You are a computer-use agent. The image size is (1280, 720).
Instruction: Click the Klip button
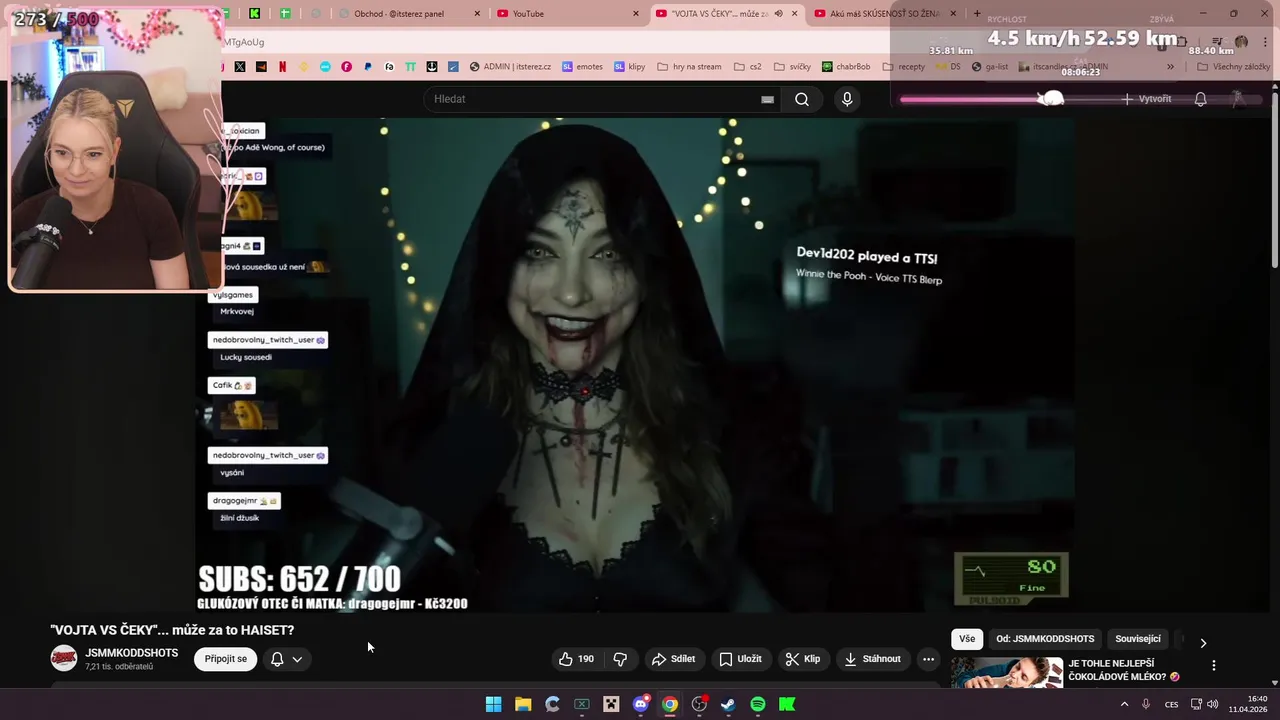[x=803, y=659]
